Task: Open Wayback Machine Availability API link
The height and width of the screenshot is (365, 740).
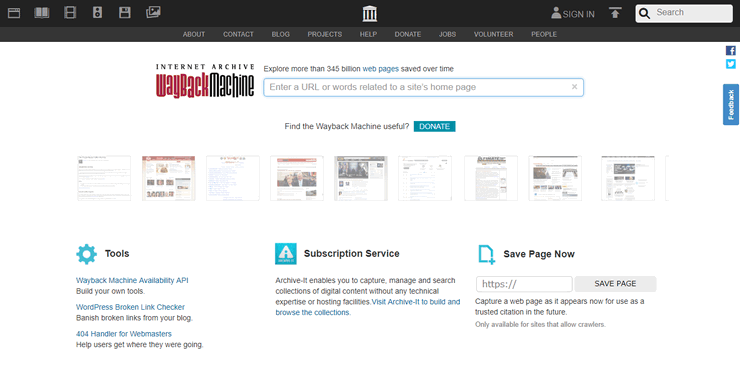Action: (x=132, y=280)
